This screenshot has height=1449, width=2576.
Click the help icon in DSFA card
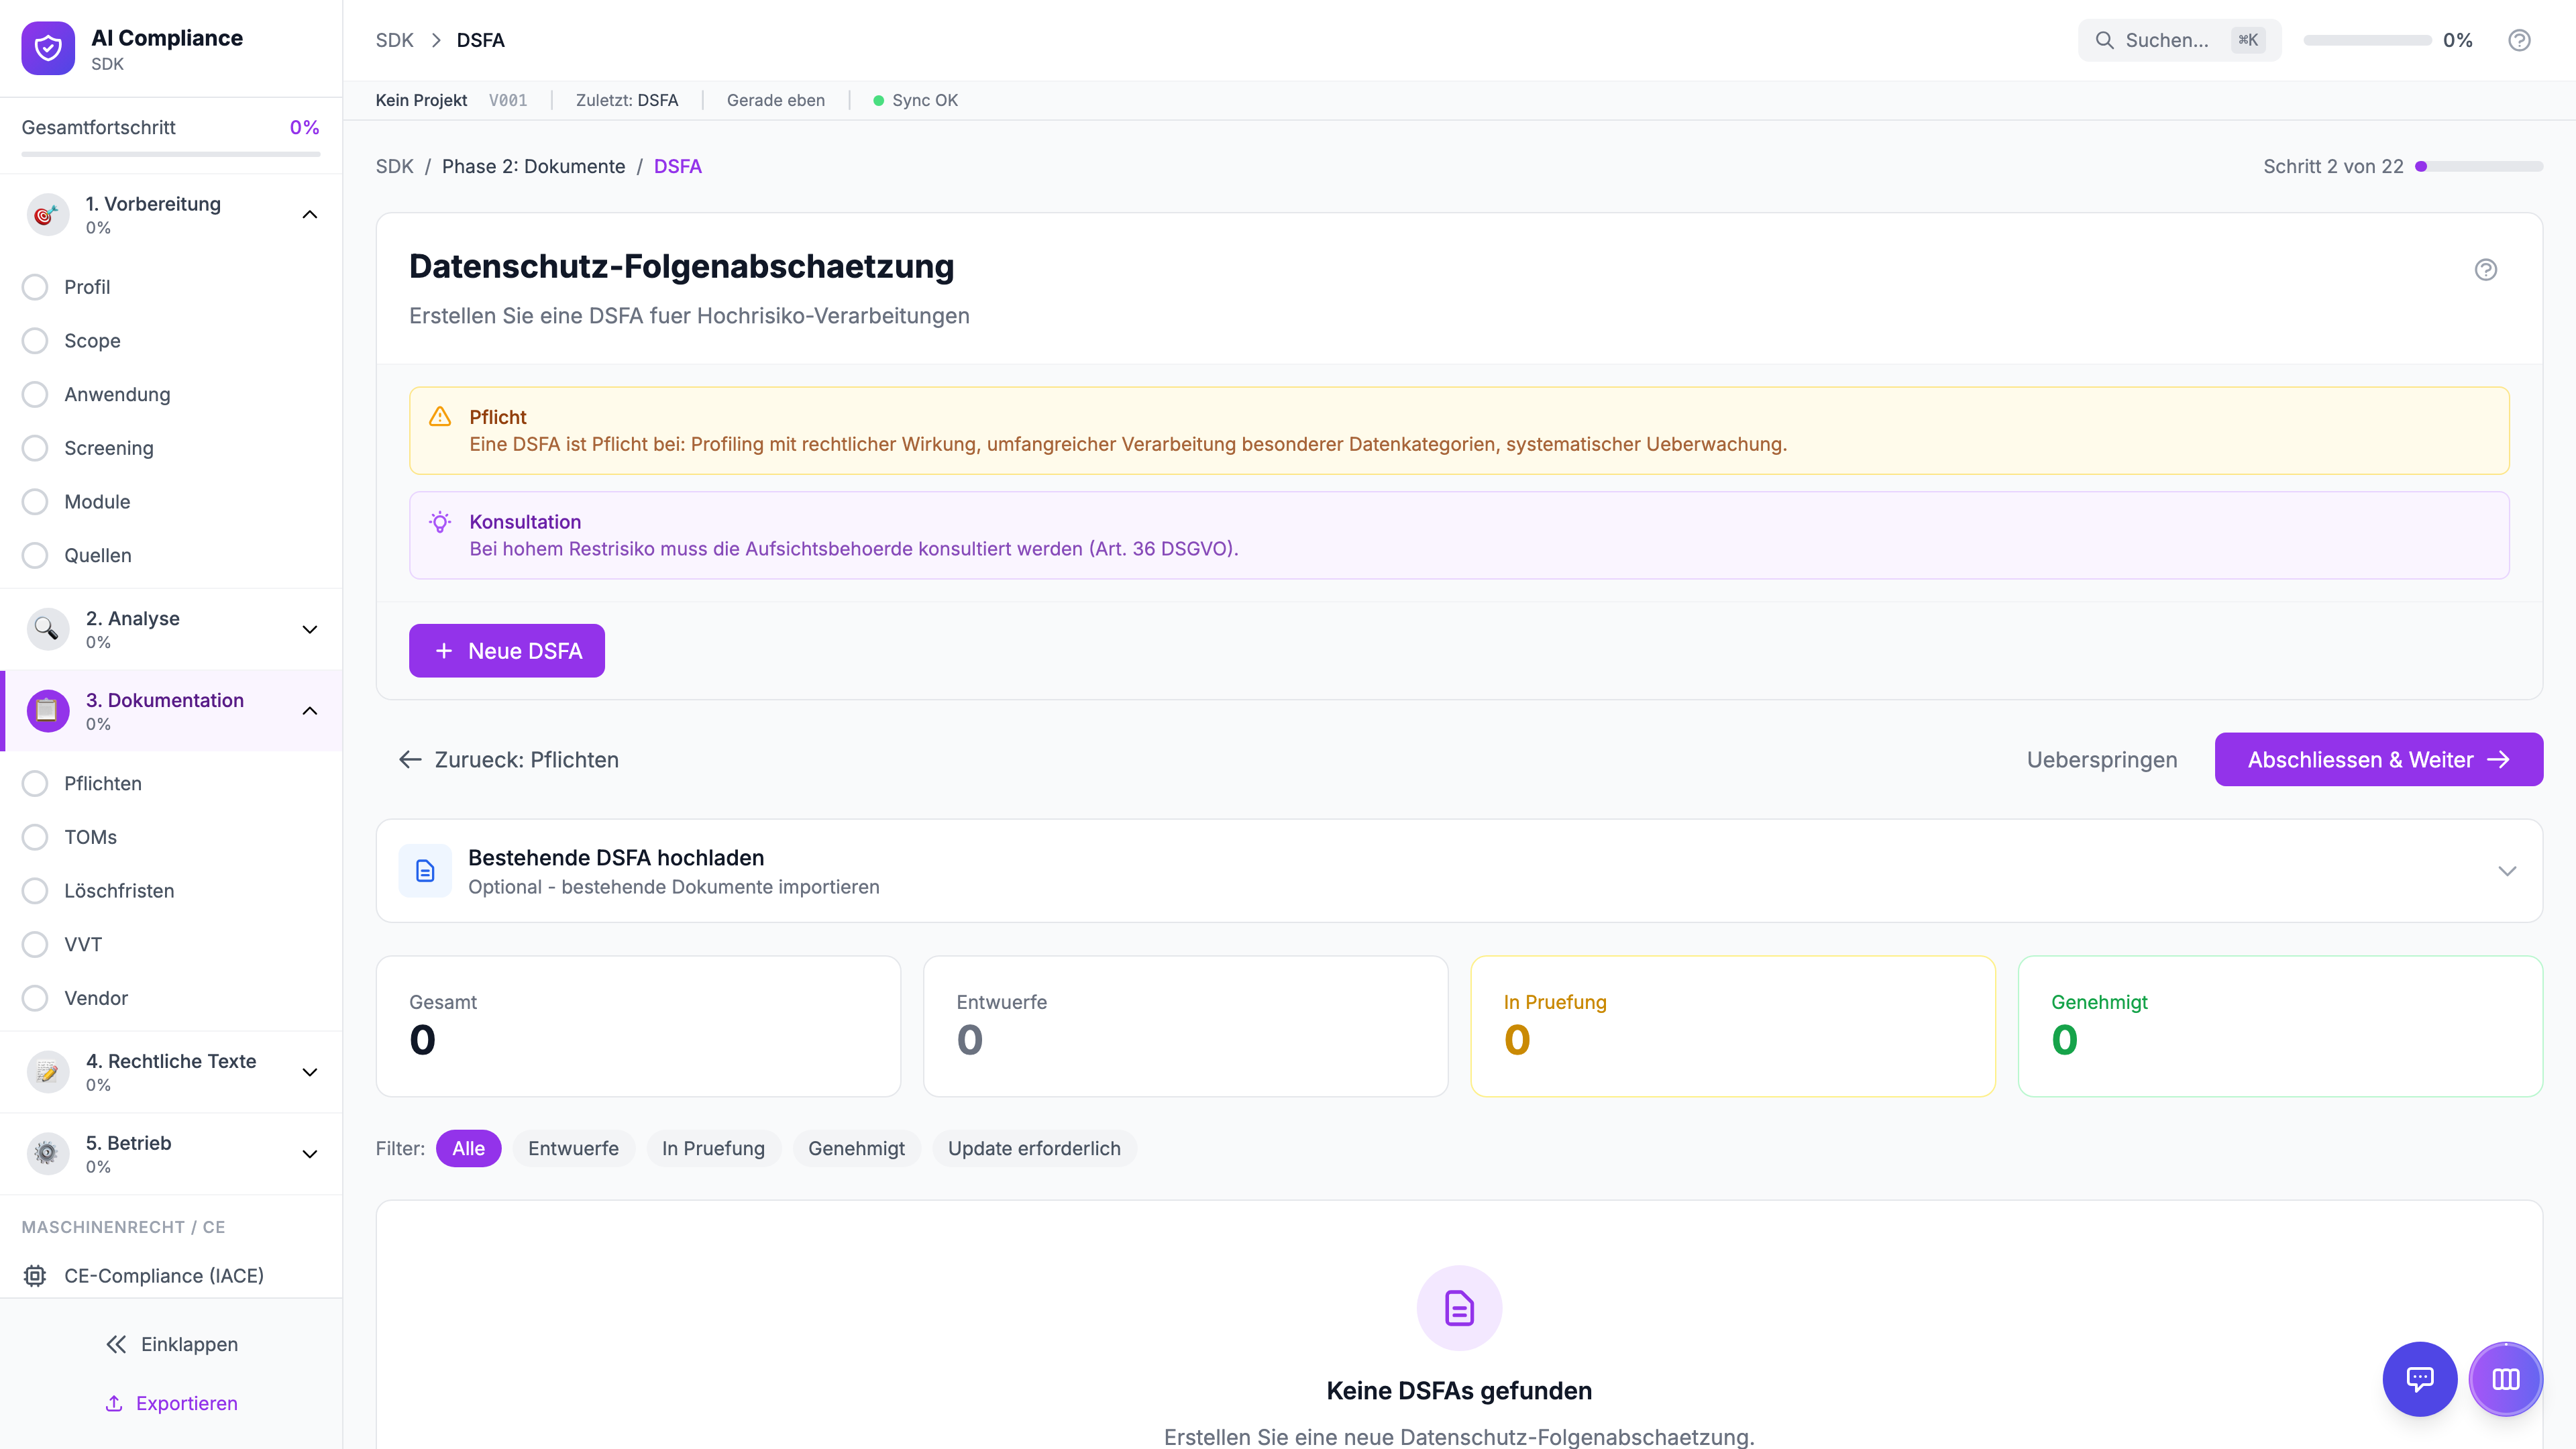(x=2485, y=269)
